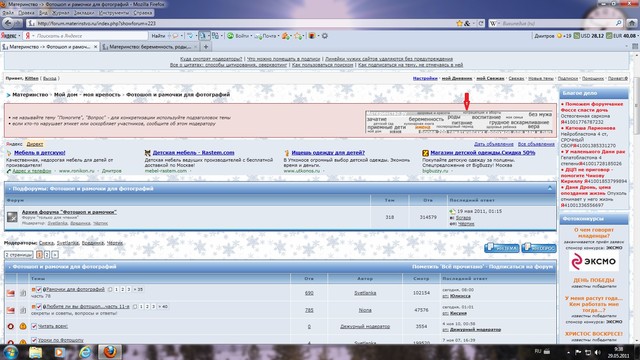
Task: Click the Firefox icon on the taskbar
Action: [x=109, y=352]
